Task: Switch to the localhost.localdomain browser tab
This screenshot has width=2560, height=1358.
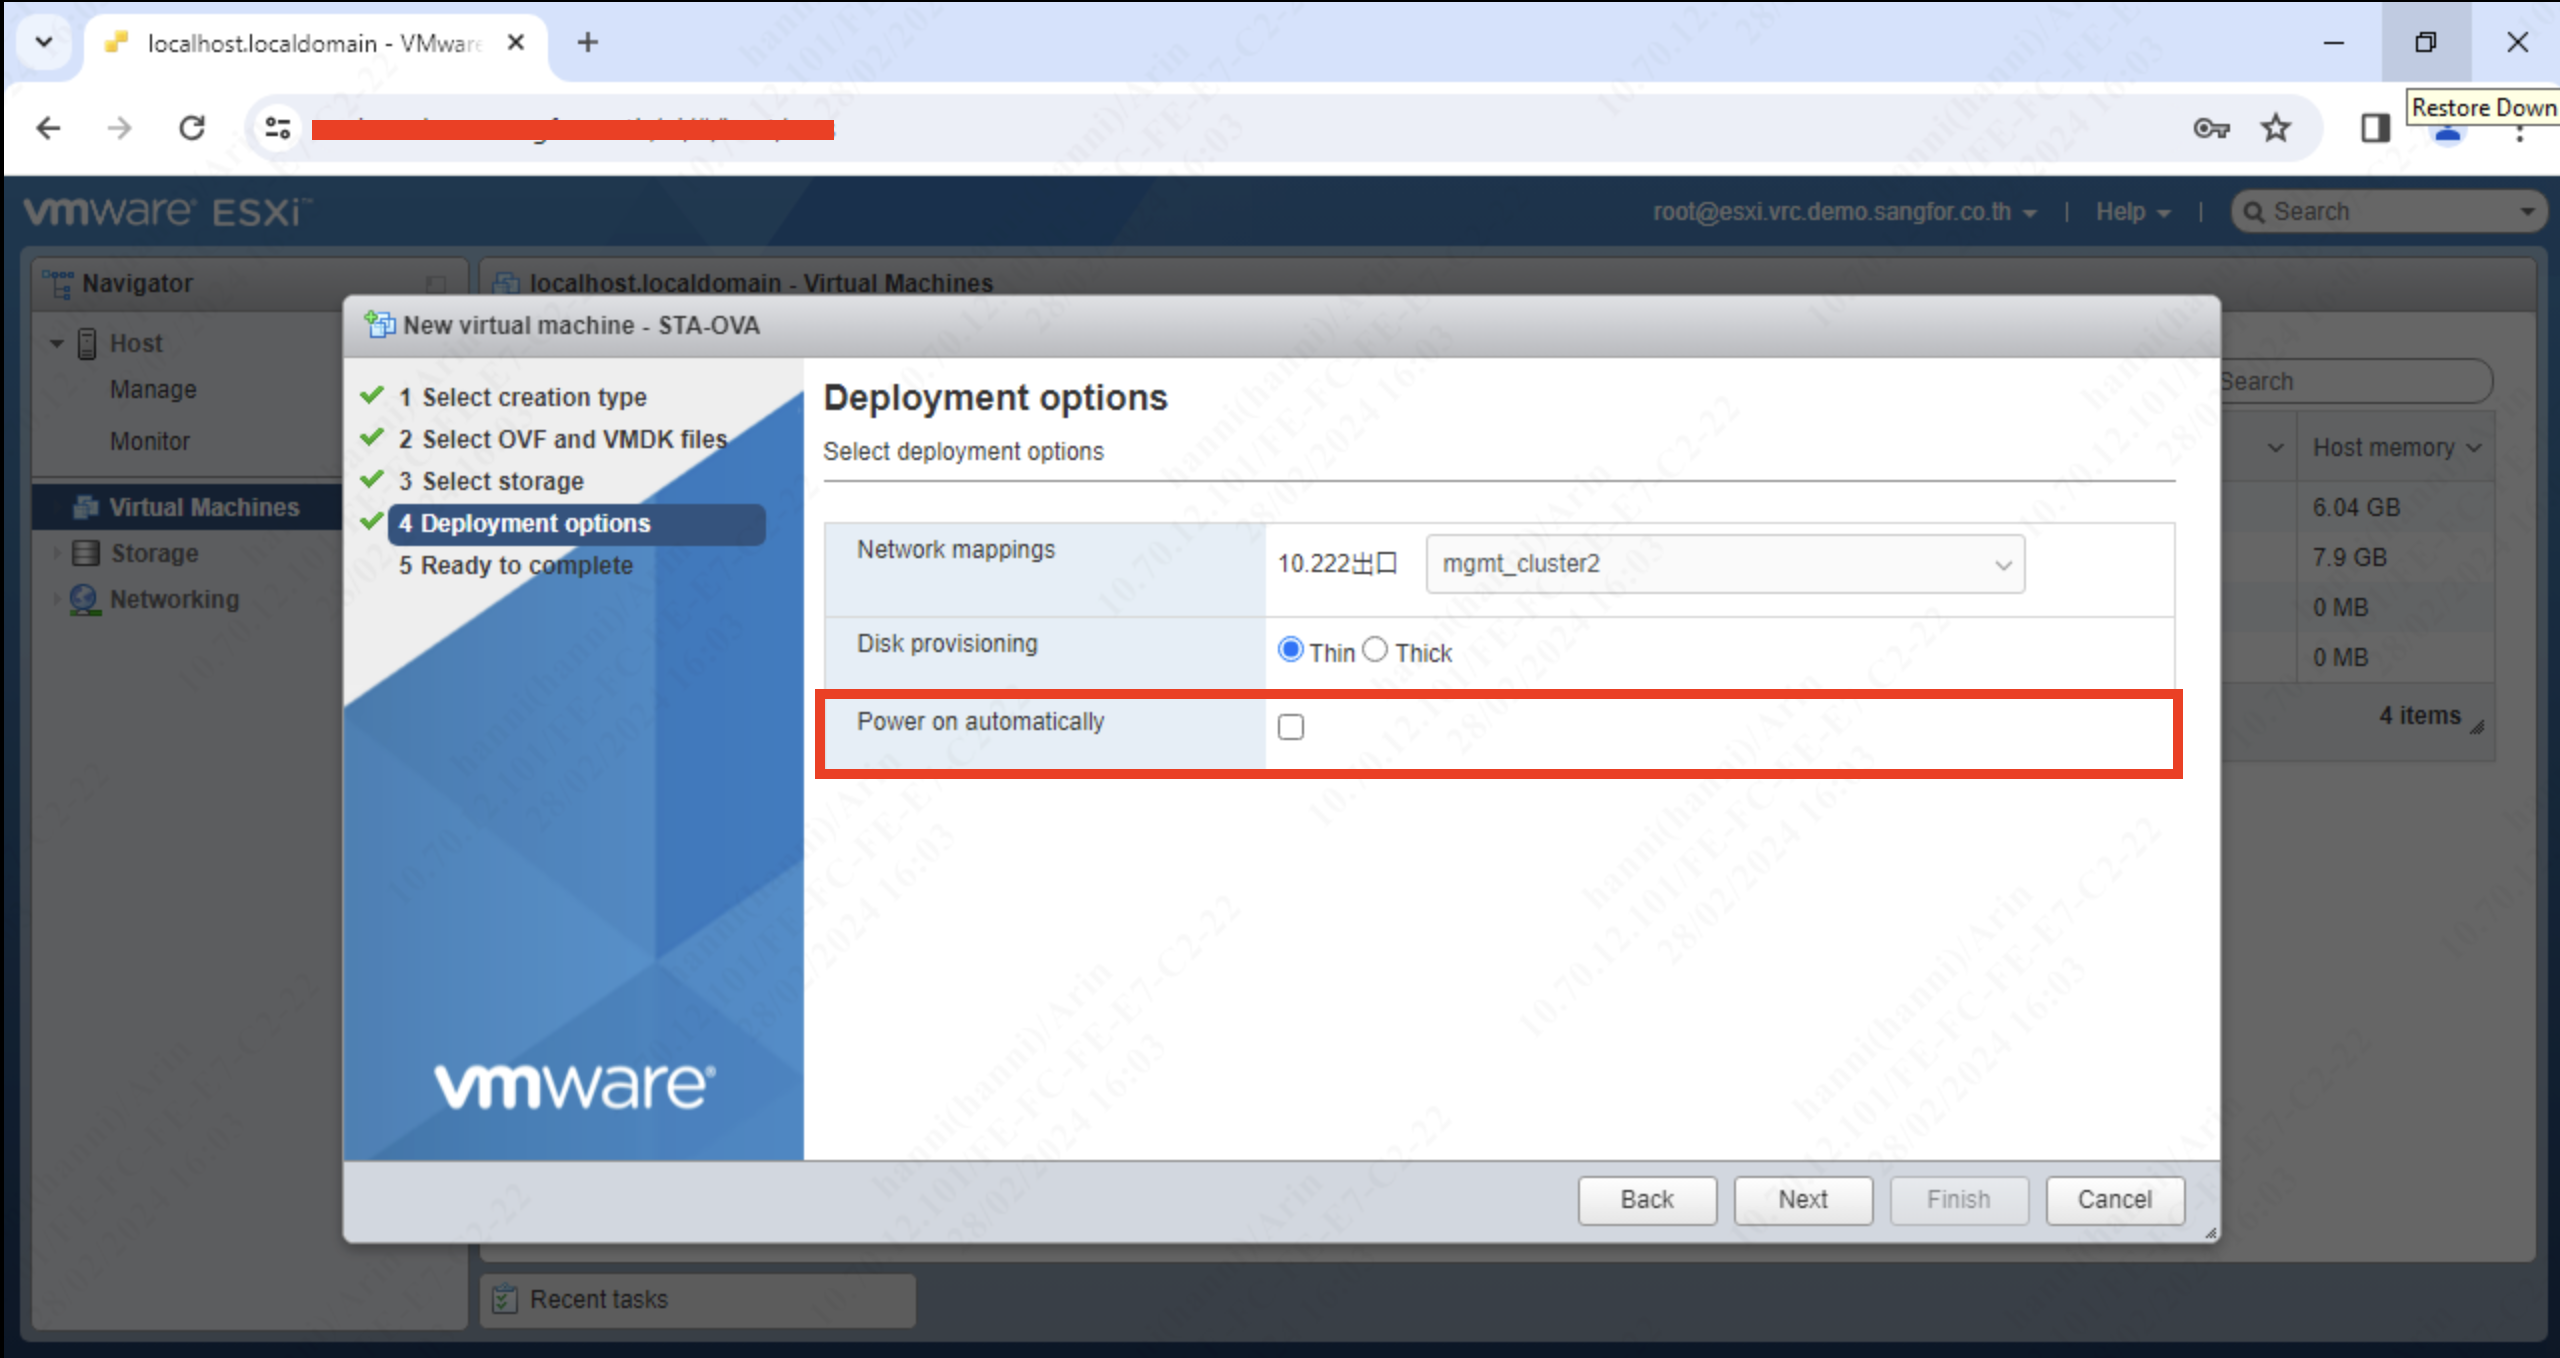Action: [x=300, y=42]
